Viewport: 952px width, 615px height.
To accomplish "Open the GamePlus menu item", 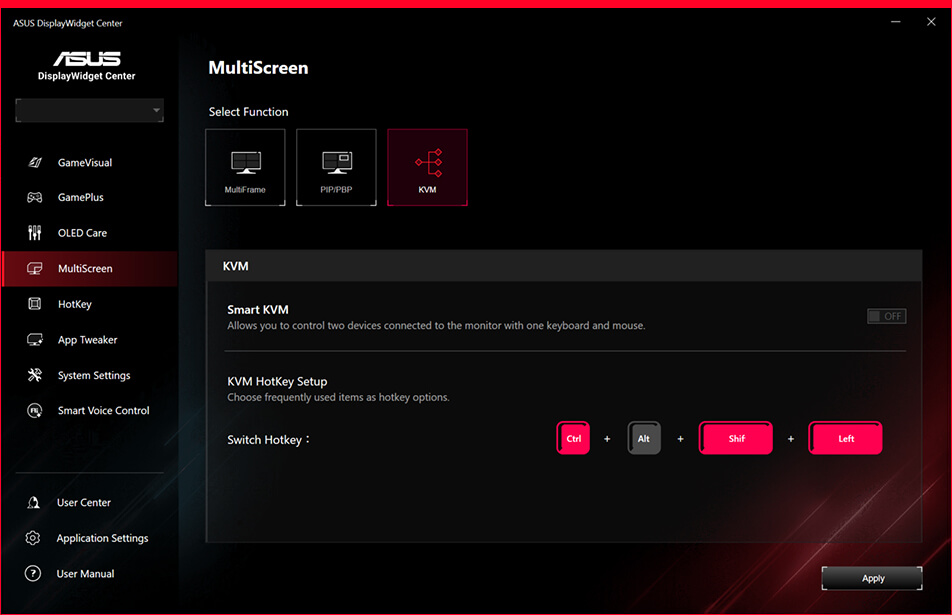I will [90, 197].
